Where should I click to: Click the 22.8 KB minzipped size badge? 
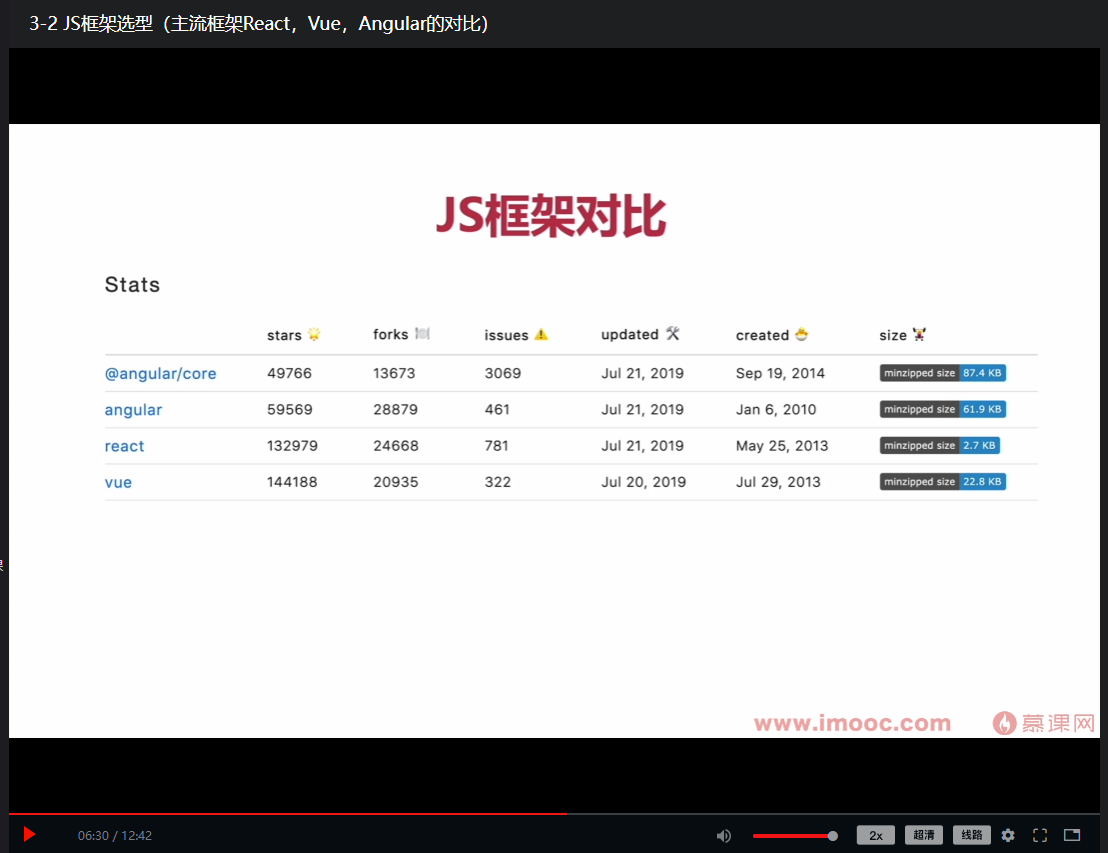943,481
